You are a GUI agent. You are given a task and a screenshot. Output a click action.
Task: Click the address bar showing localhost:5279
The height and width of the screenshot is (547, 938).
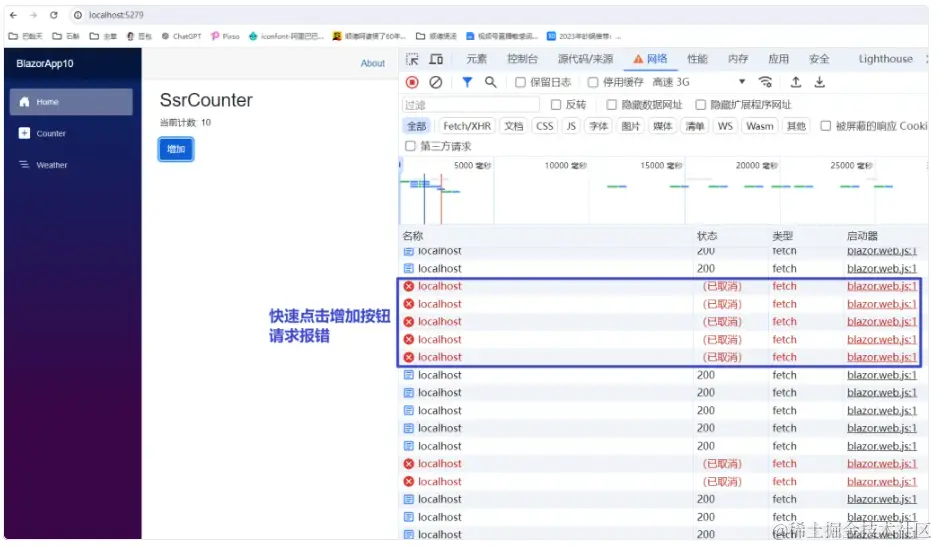click(x=116, y=15)
